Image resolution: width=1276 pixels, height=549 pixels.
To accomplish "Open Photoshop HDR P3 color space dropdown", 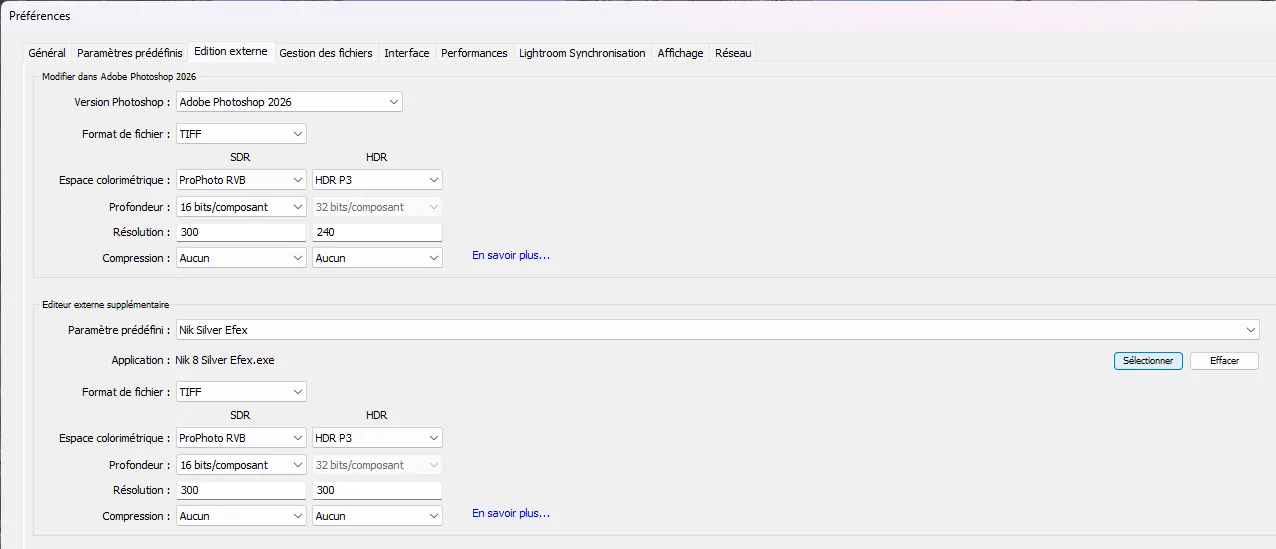I will [x=377, y=180].
